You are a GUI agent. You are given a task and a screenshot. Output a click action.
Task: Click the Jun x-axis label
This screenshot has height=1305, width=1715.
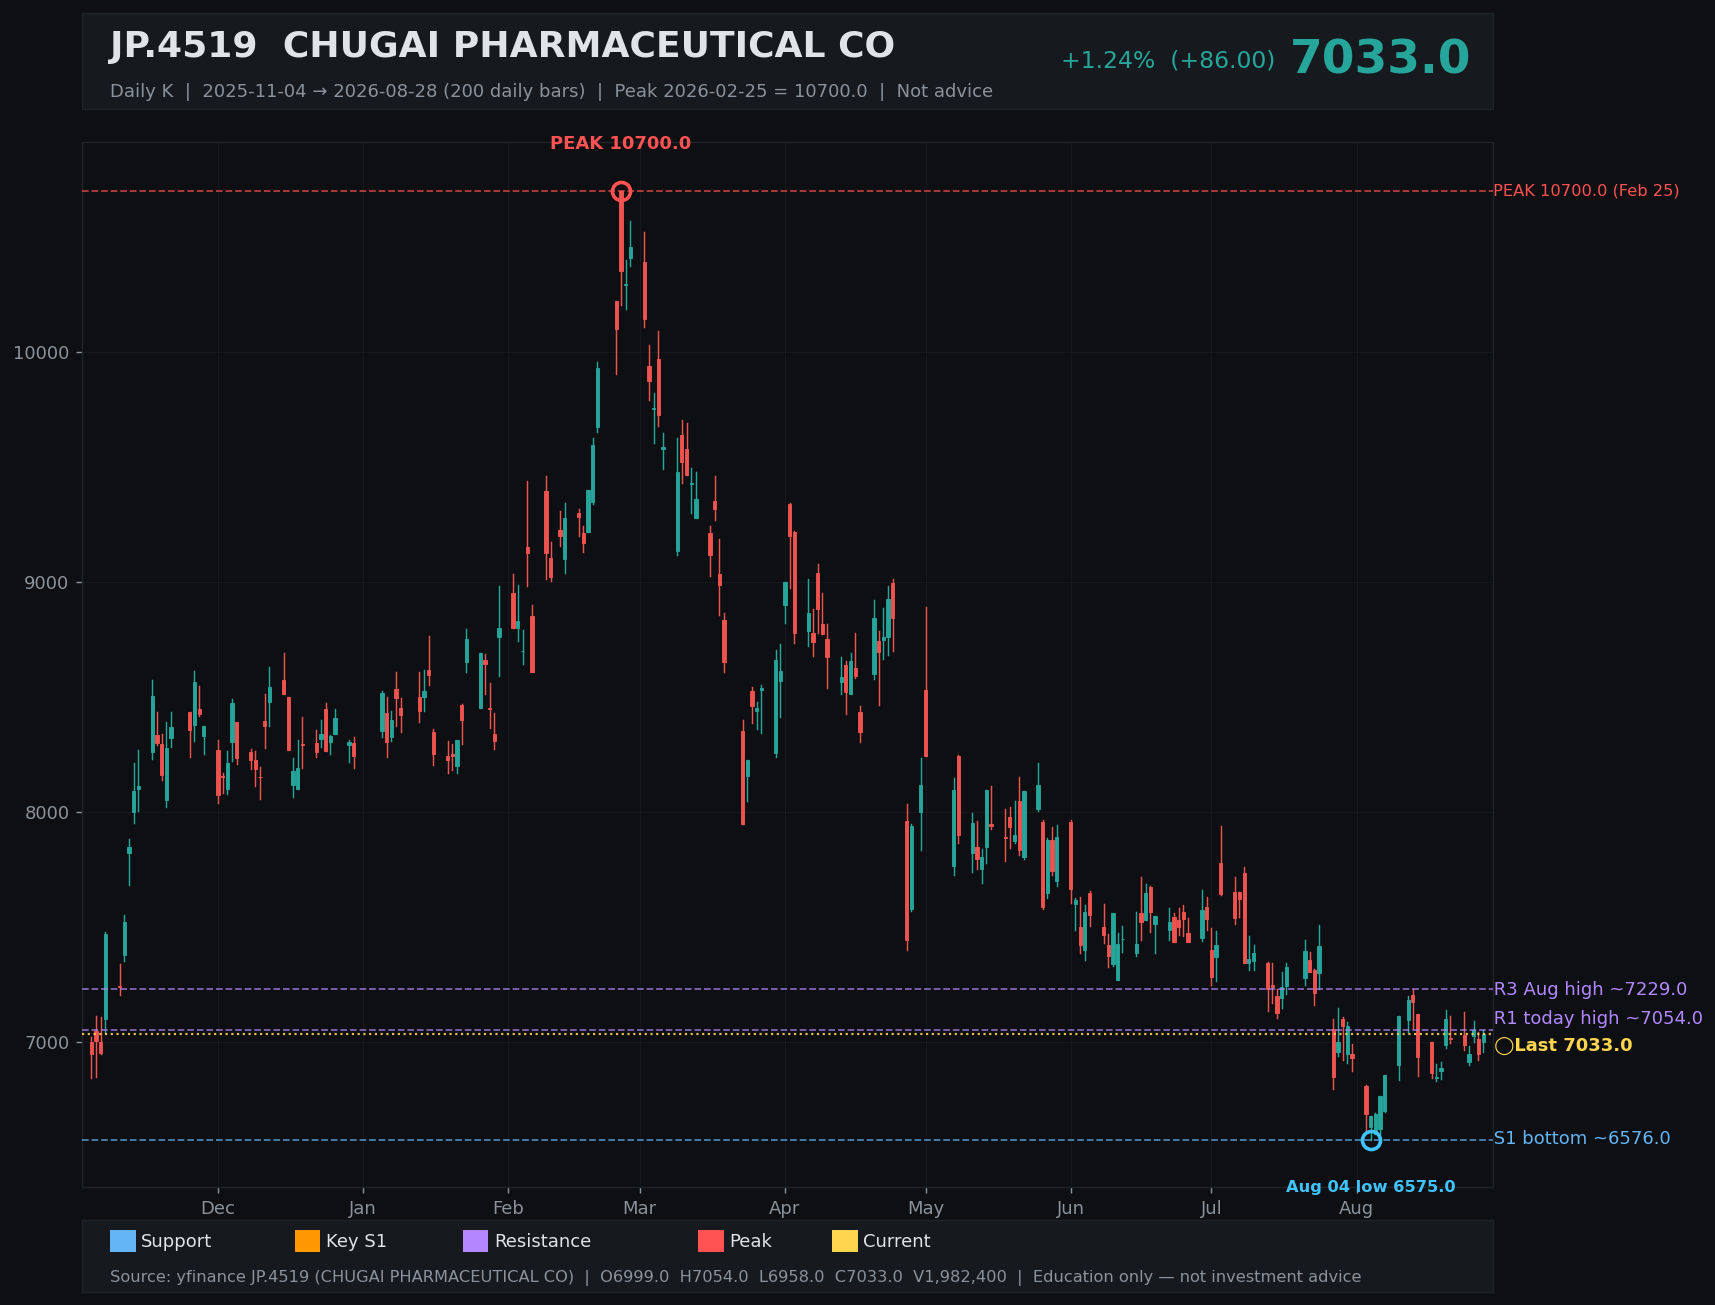coord(1070,1208)
